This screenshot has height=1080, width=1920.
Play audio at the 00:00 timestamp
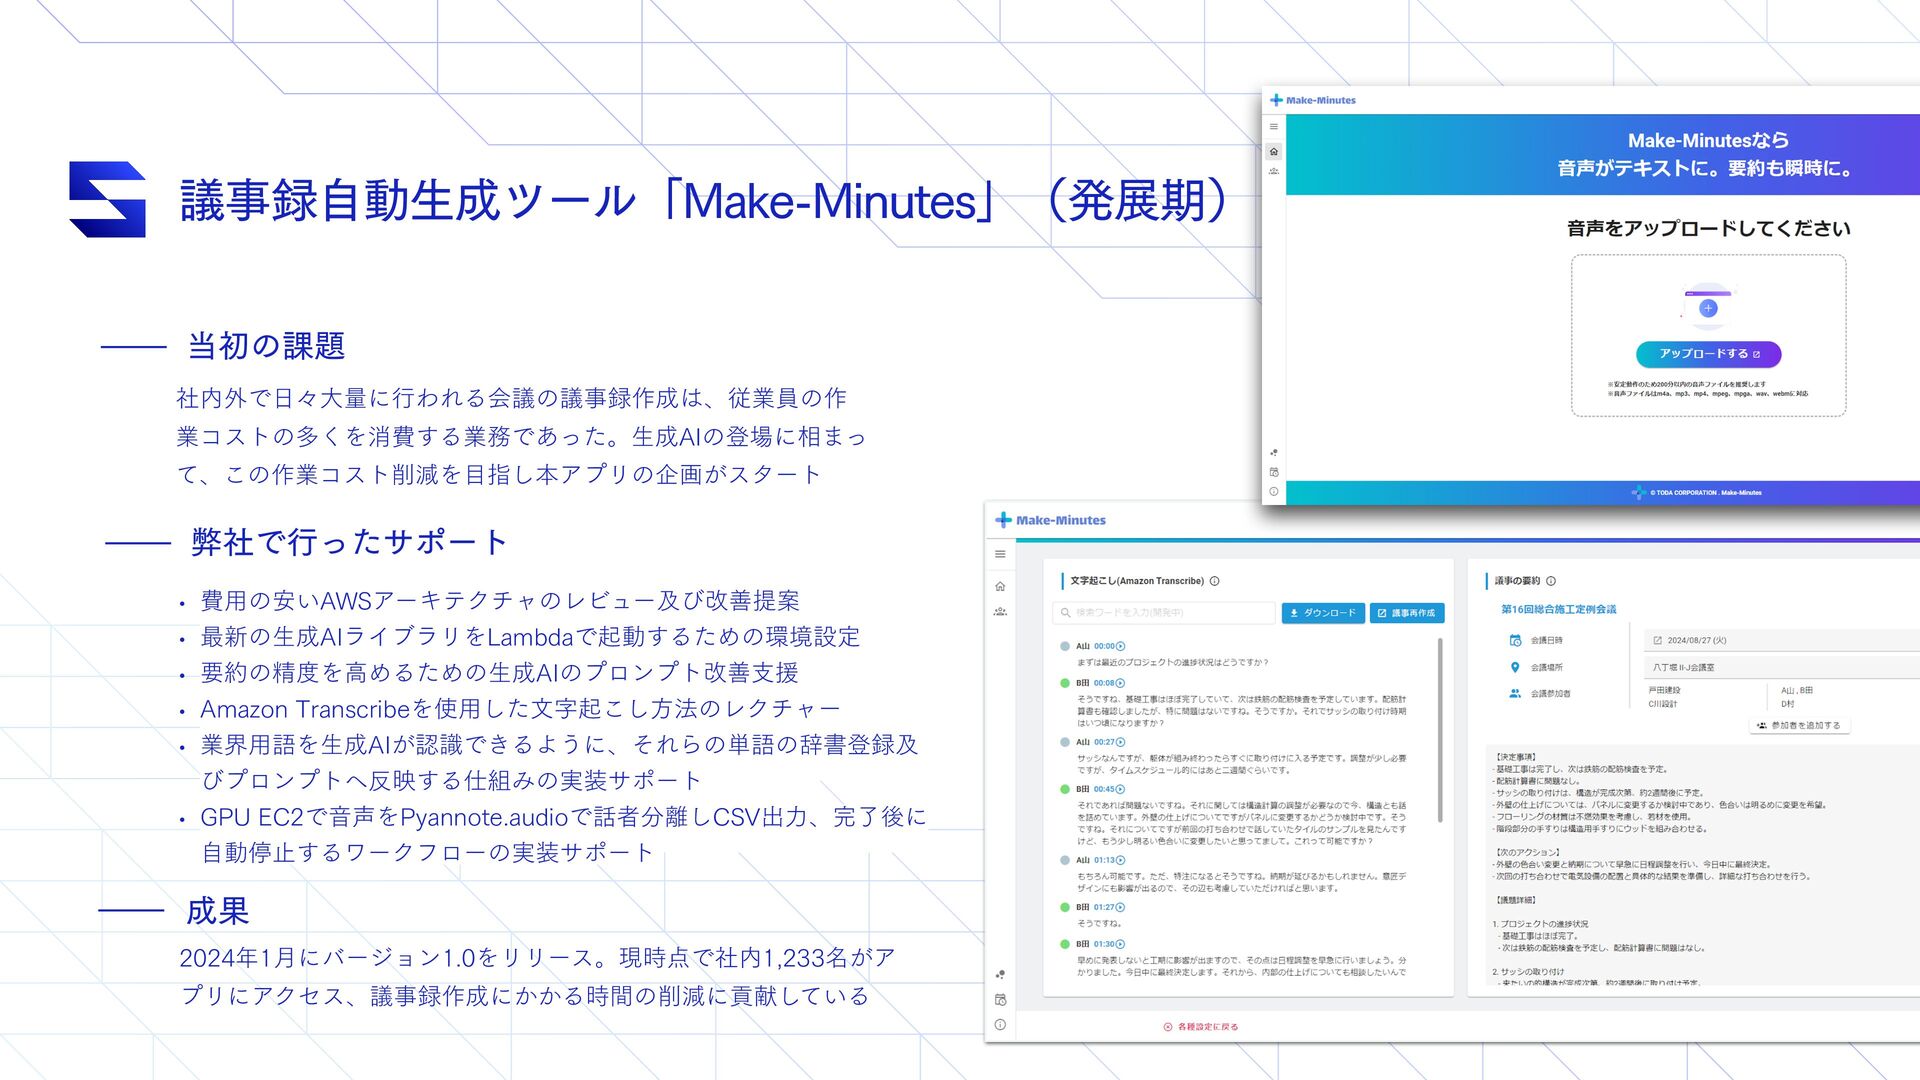1120,646
